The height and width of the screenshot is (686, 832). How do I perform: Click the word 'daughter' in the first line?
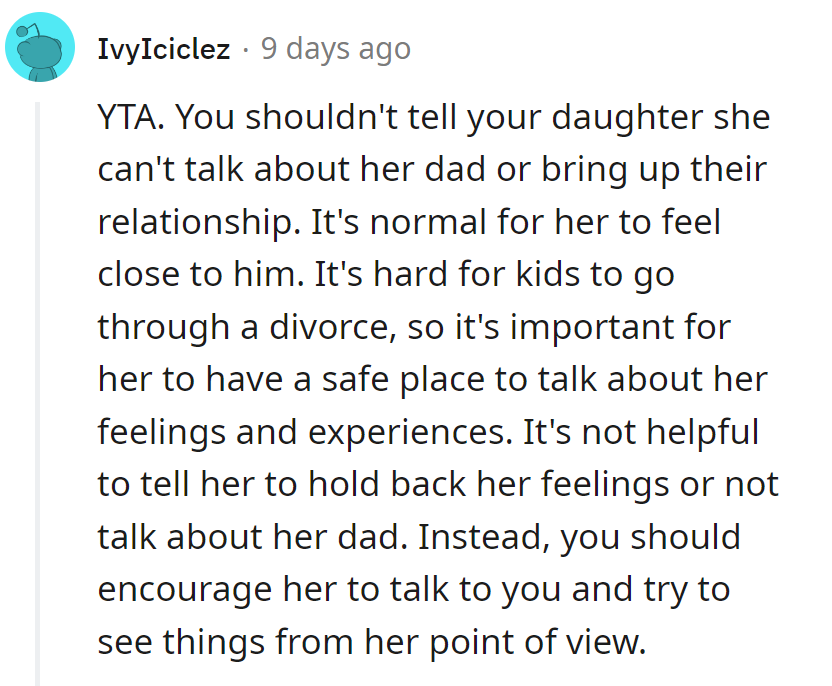point(627,118)
